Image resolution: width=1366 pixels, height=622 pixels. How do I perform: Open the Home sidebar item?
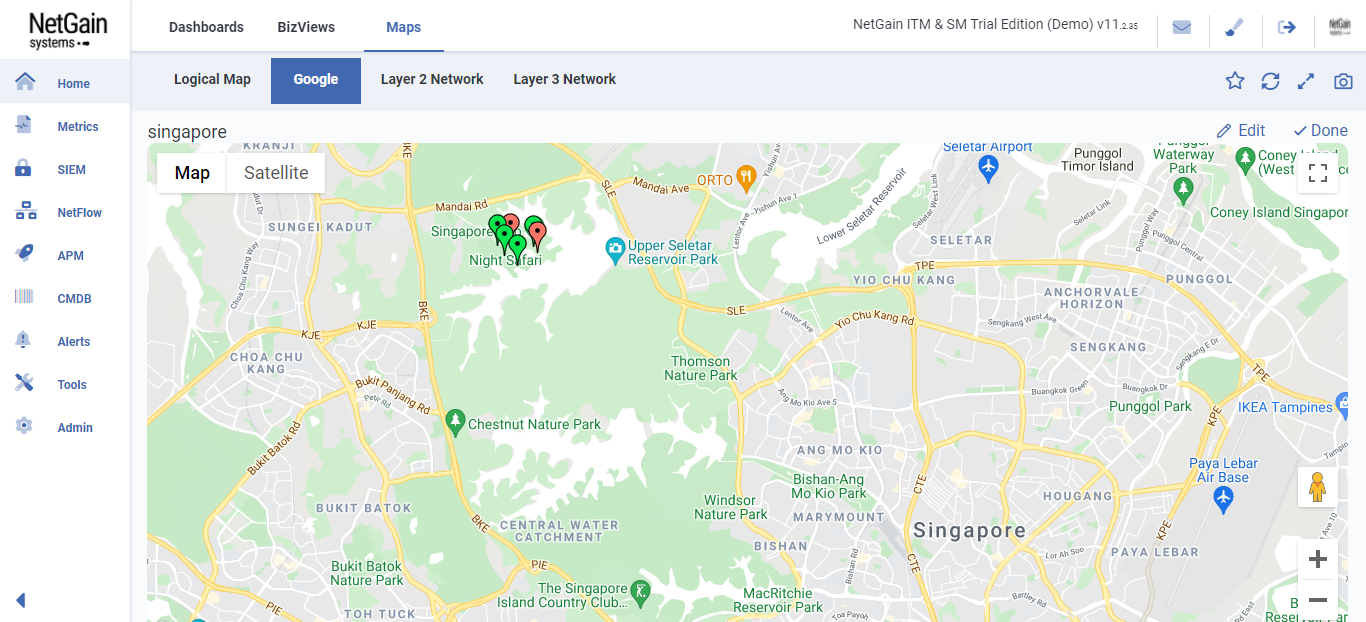click(x=65, y=83)
